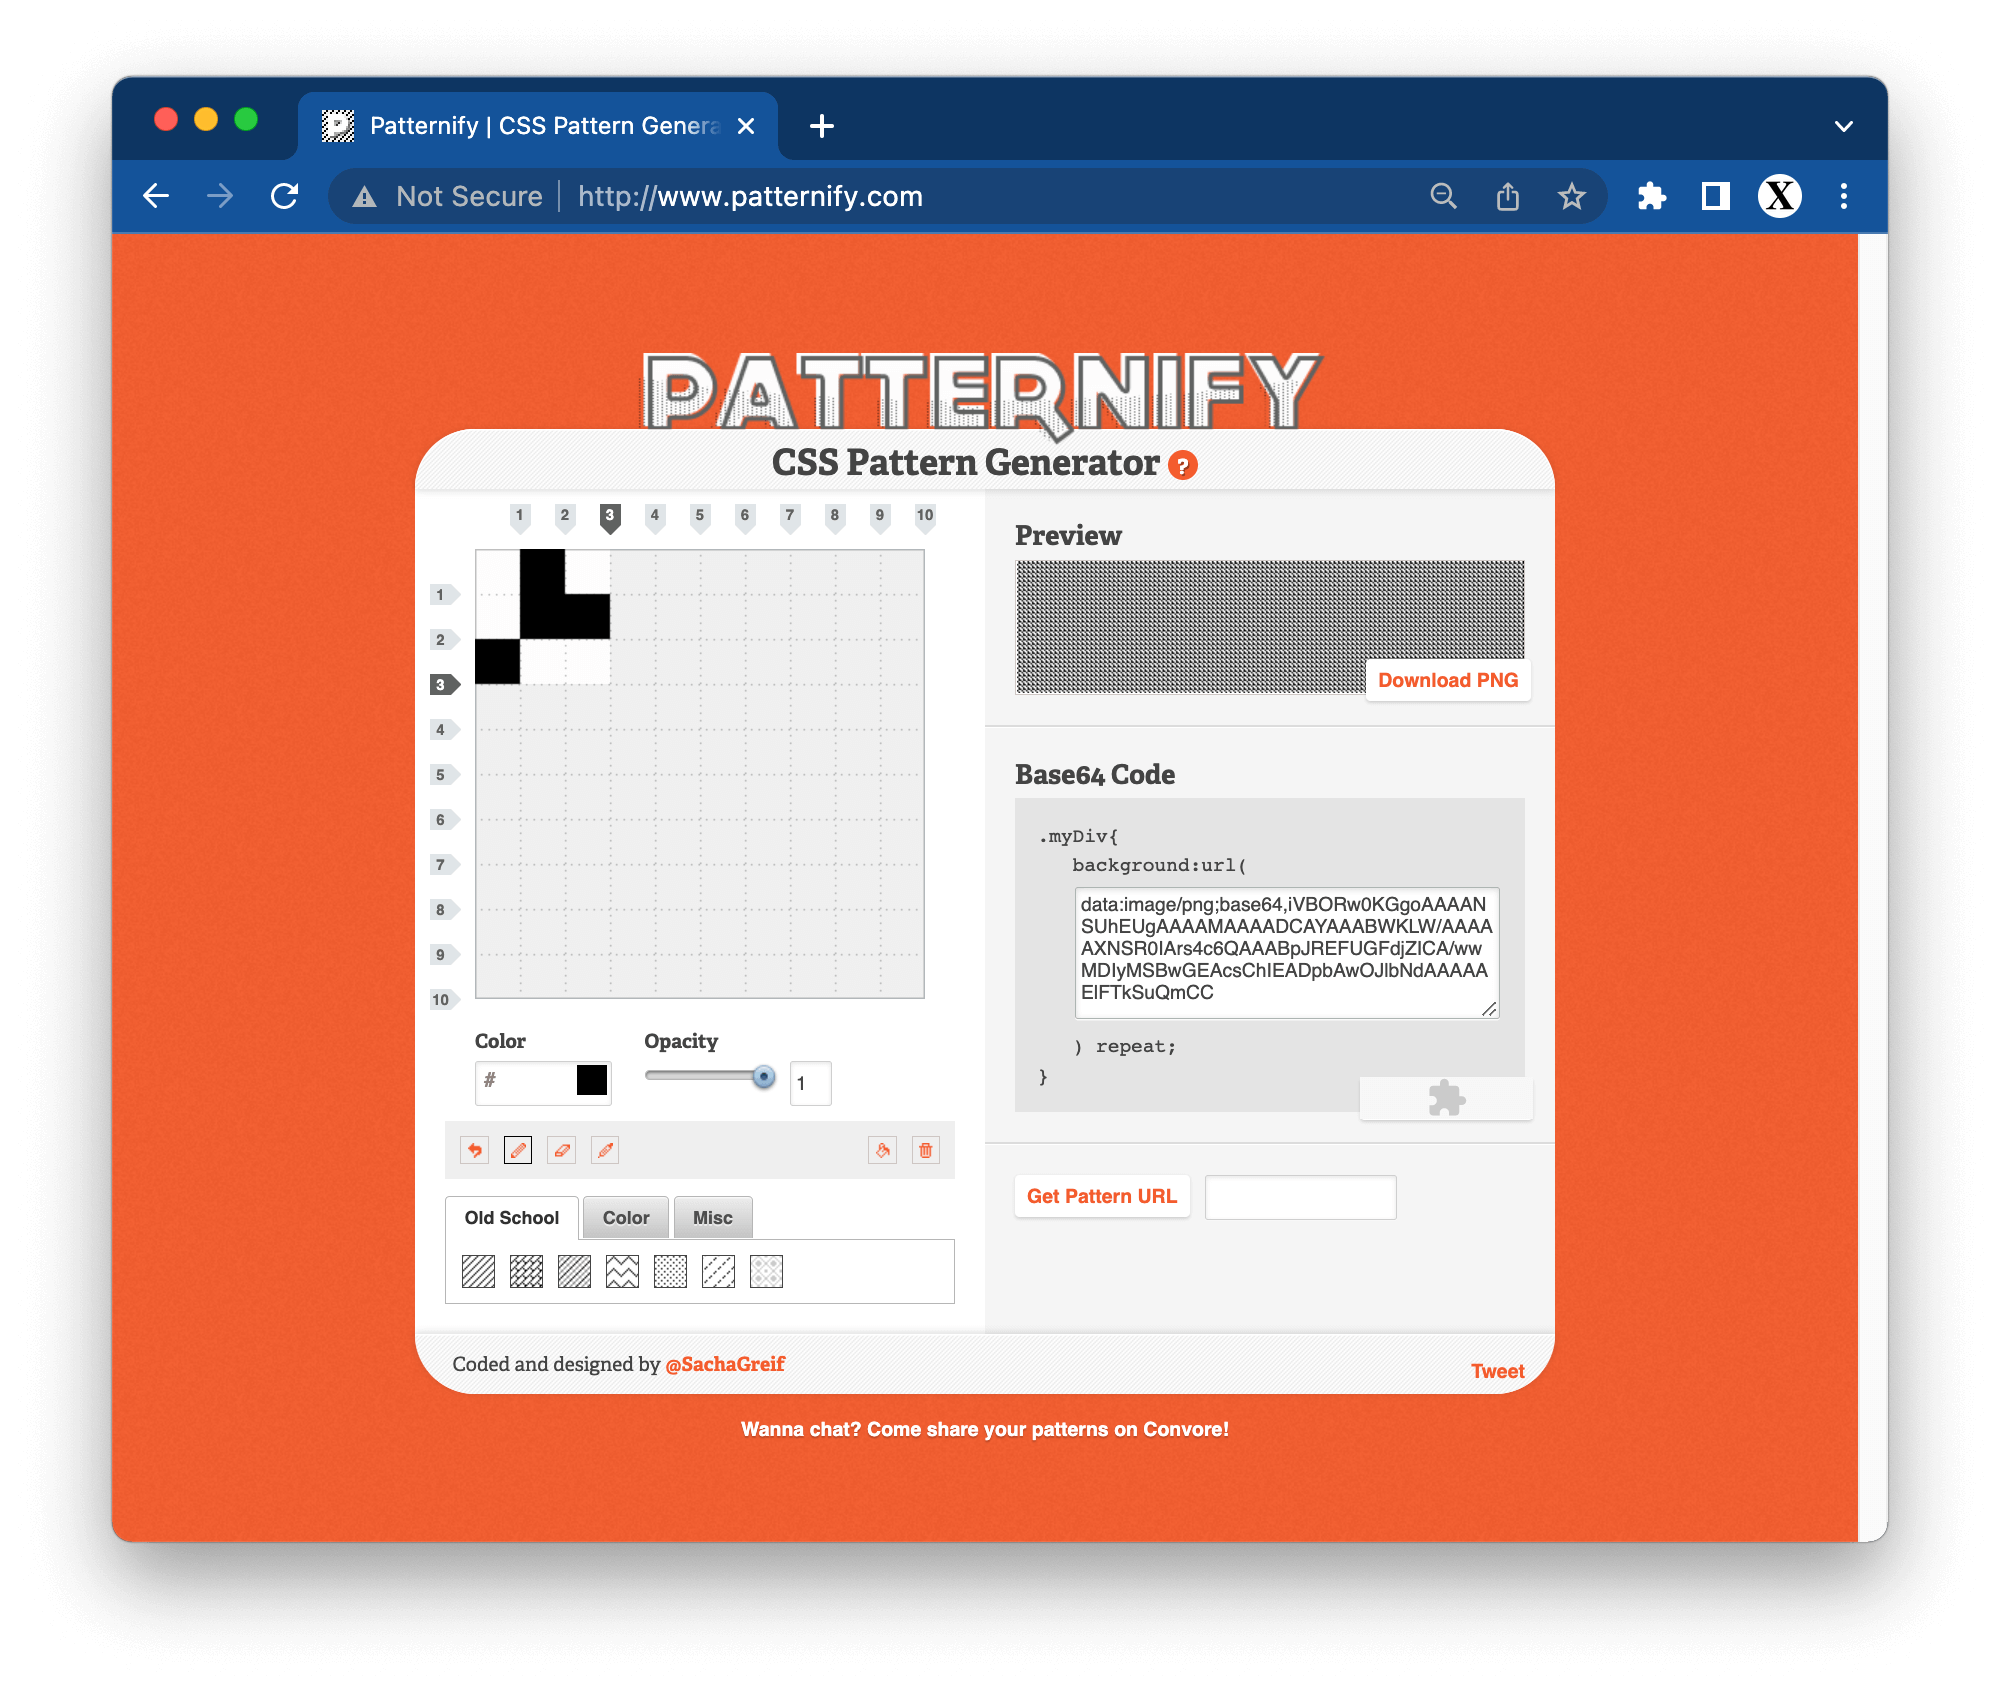Open the Chrome three-dot menu
Viewport: 2000px width, 1690px height.
click(1844, 196)
